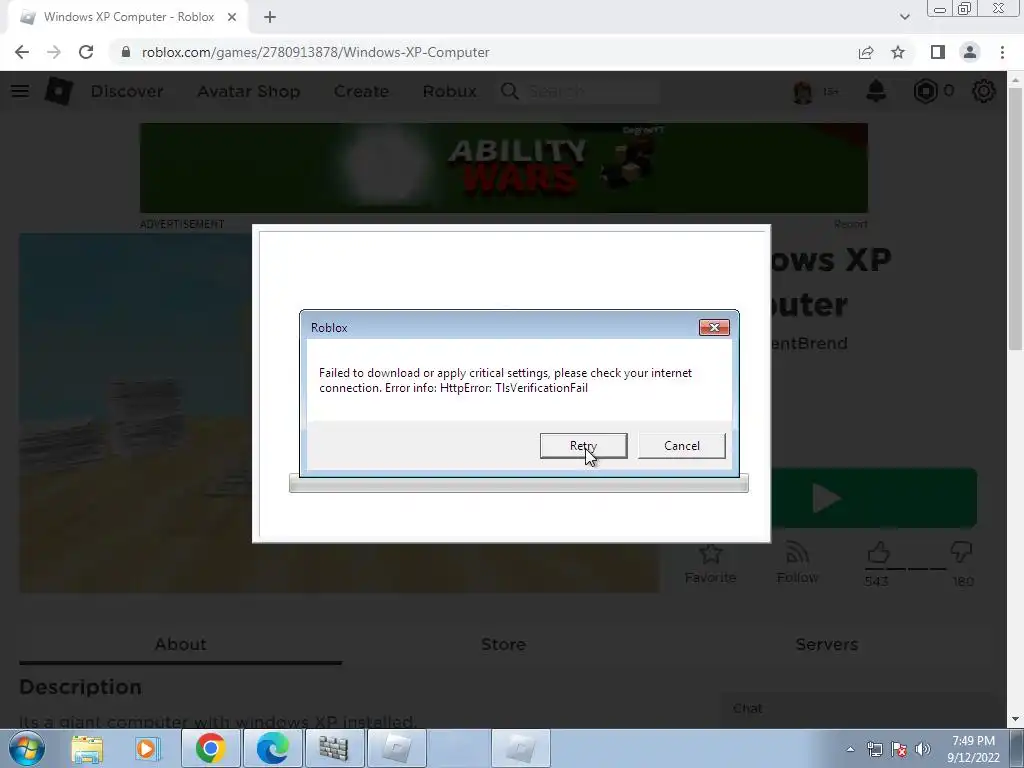Switch to the About tab

pyautogui.click(x=180, y=645)
